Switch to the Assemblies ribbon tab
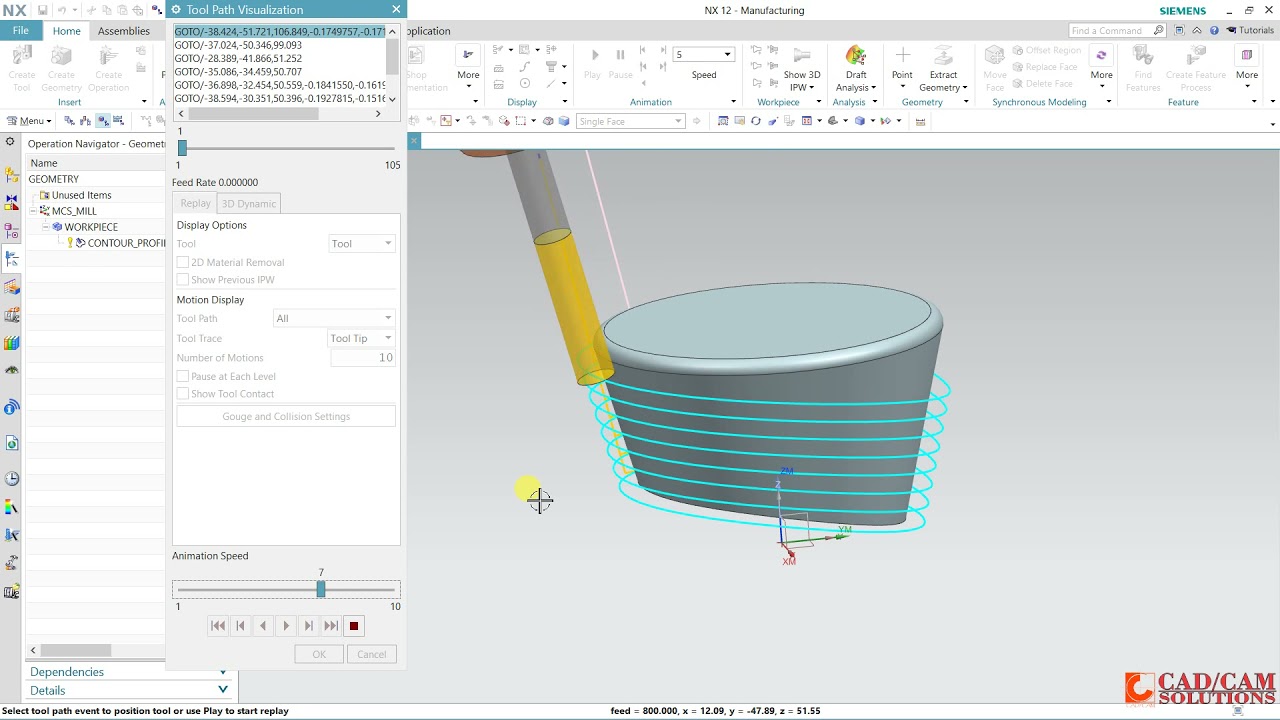This screenshot has height=720, width=1280. click(124, 31)
